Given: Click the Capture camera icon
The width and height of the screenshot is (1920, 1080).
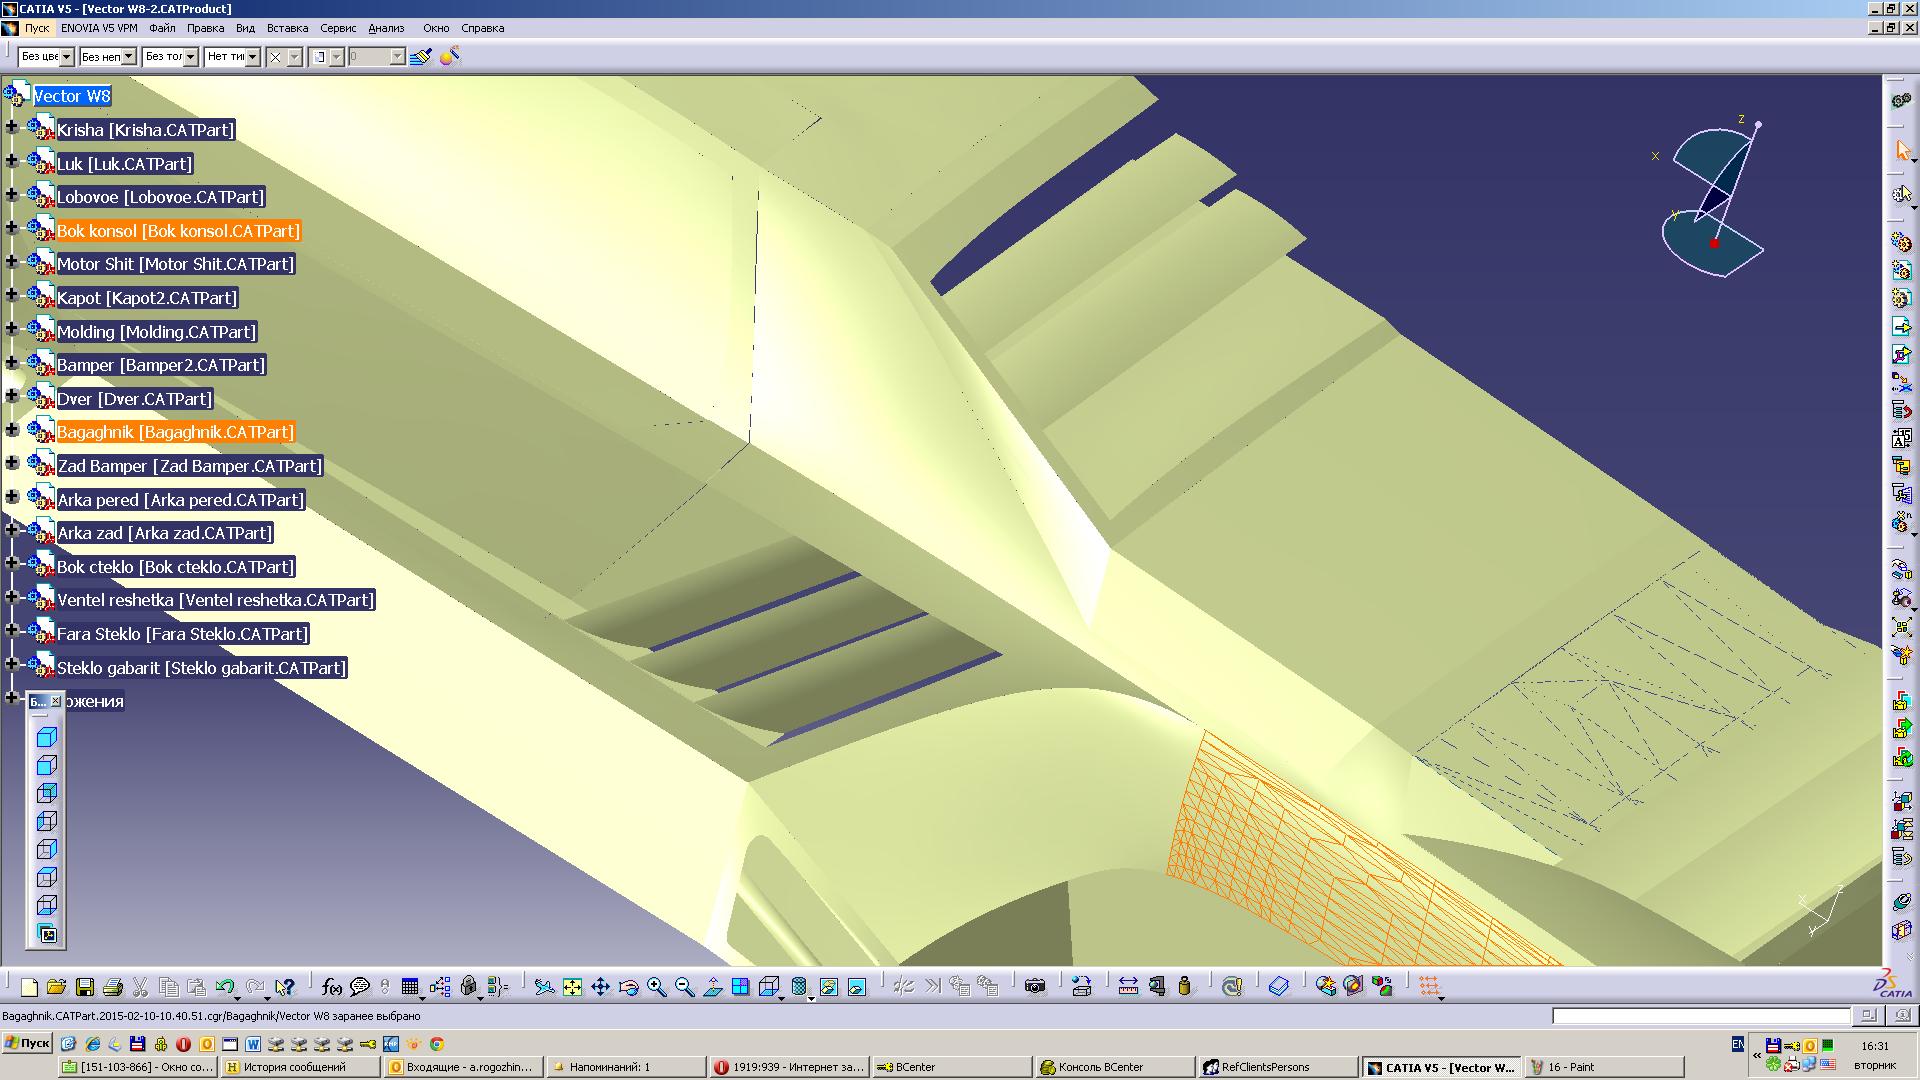Looking at the screenshot, I should point(1035,987).
